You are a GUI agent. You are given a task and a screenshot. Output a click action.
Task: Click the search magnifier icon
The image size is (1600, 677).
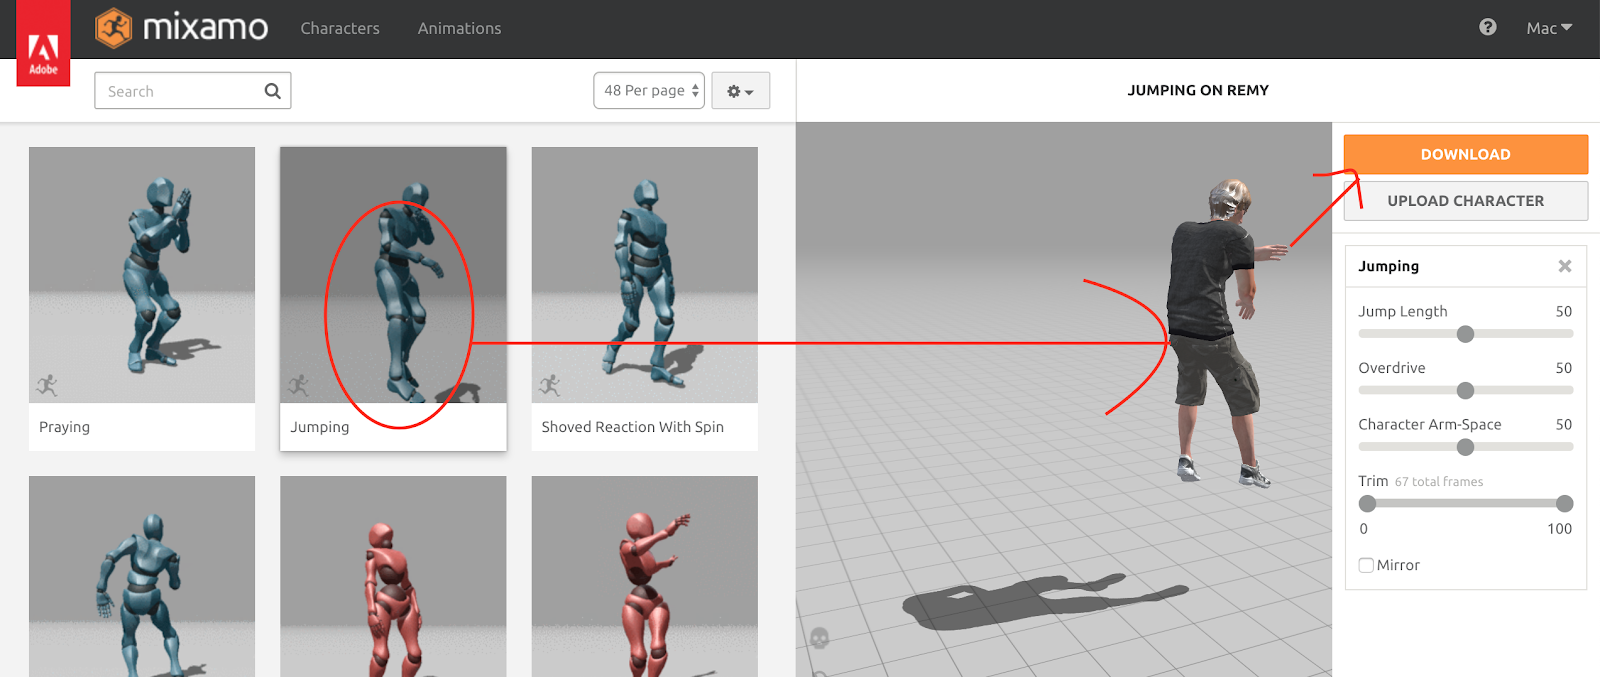(x=272, y=91)
